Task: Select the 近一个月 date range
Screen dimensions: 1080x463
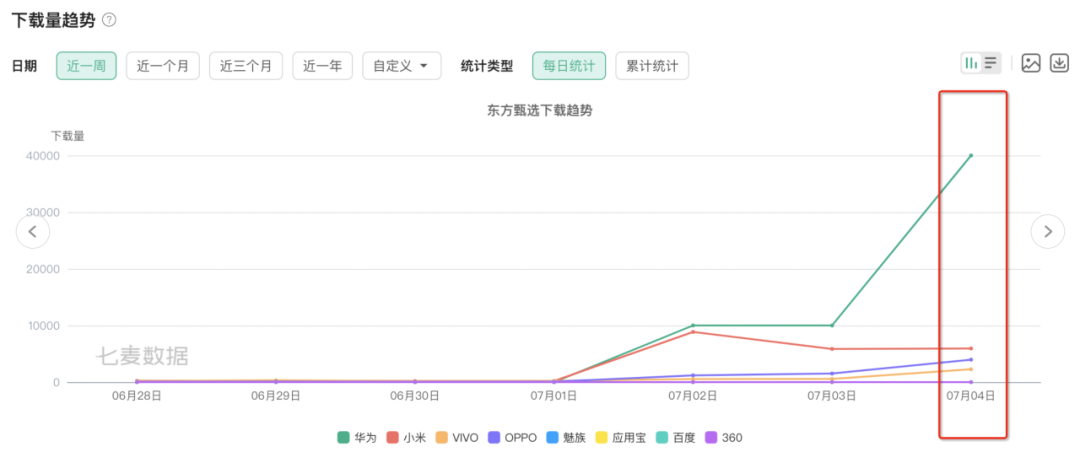Action: tap(163, 66)
